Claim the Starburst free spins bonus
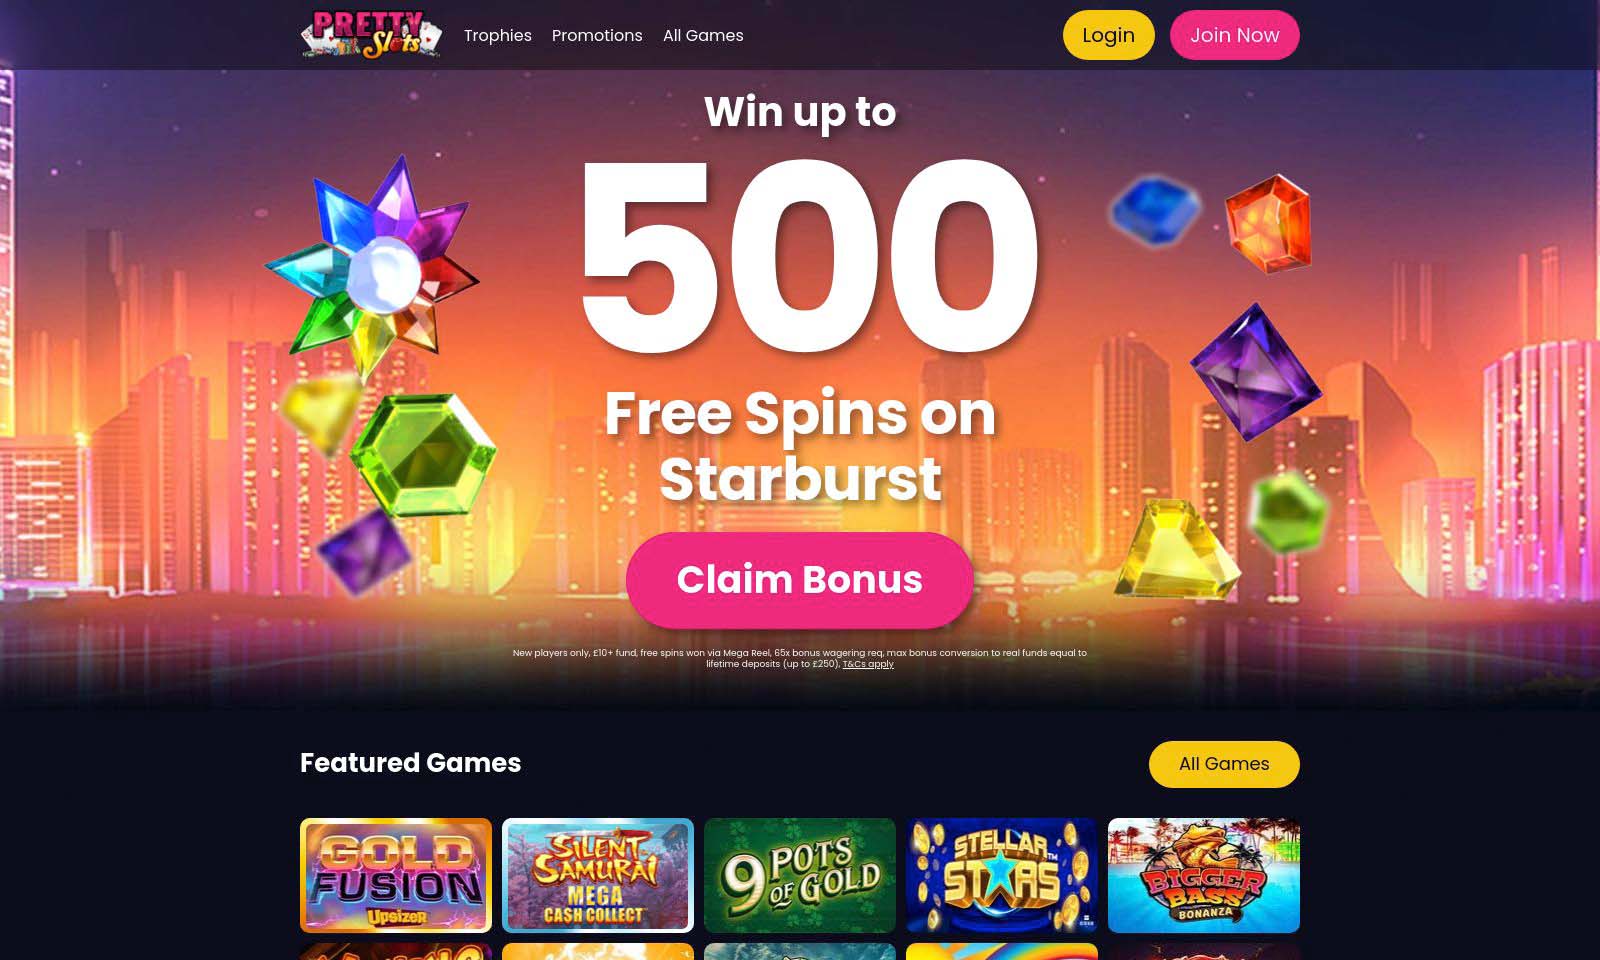 click(799, 580)
